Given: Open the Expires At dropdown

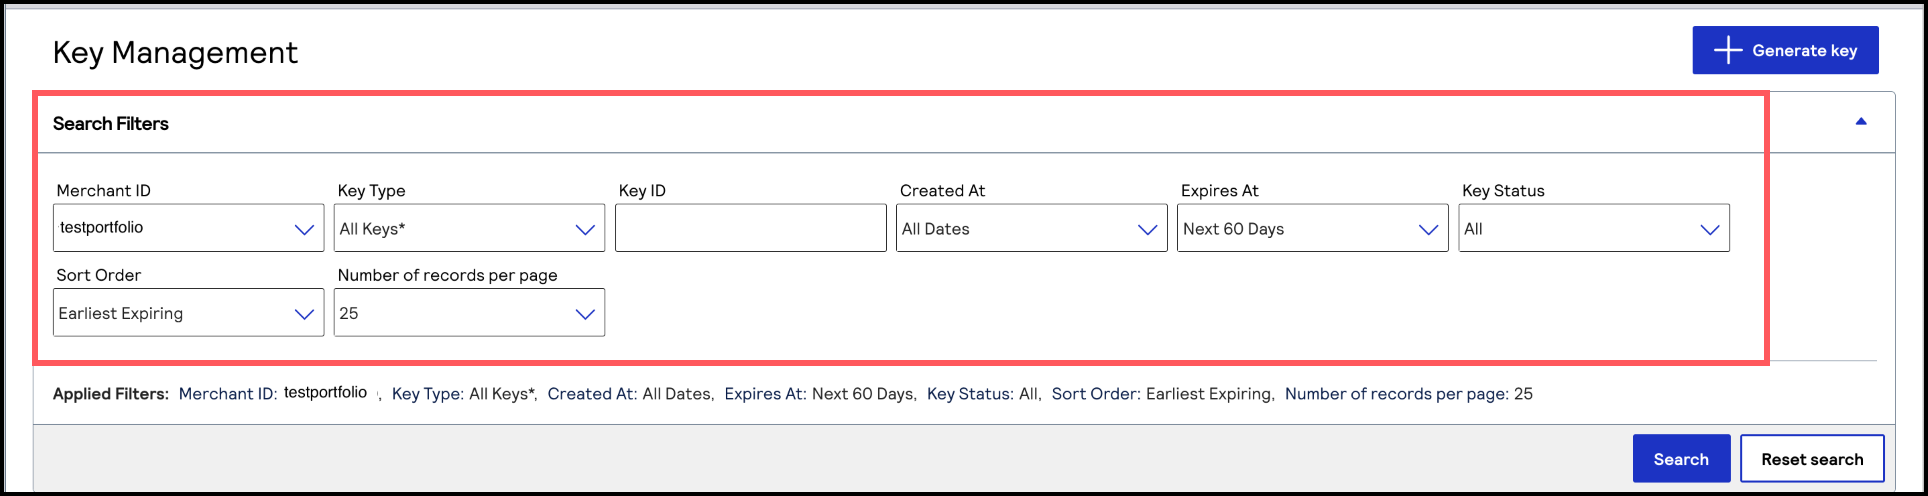Looking at the screenshot, I should pyautogui.click(x=1312, y=228).
